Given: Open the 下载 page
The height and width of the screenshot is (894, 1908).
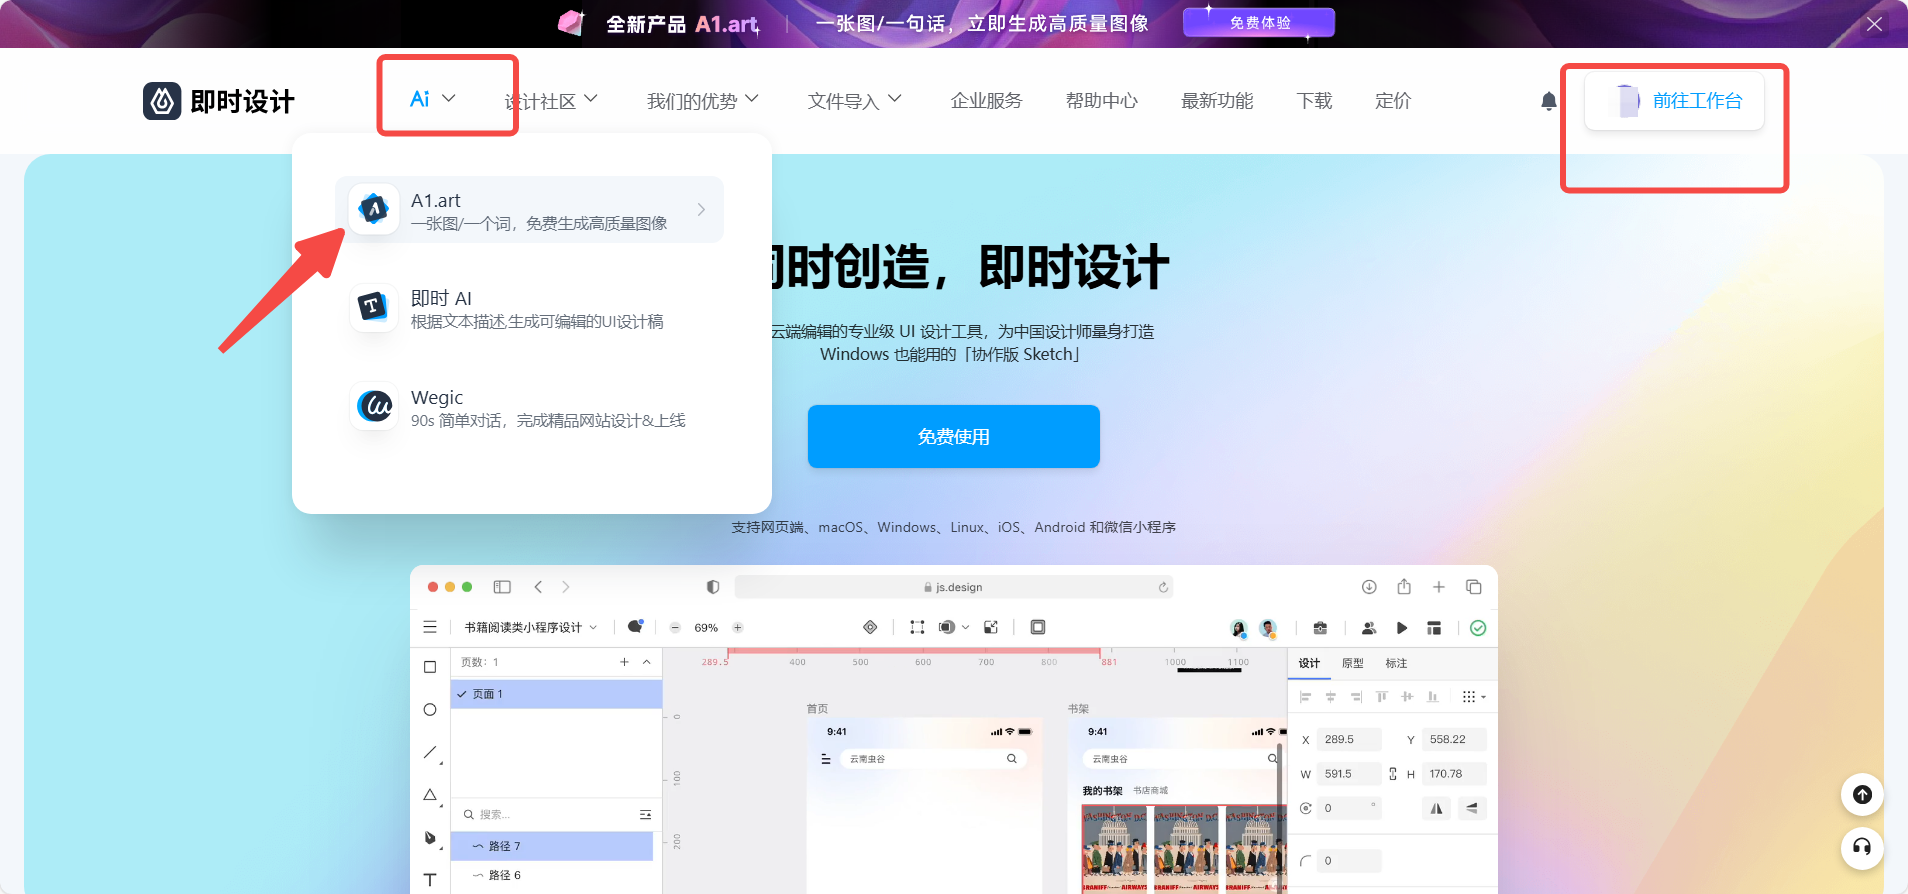Looking at the screenshot, I should point(1314,100).
